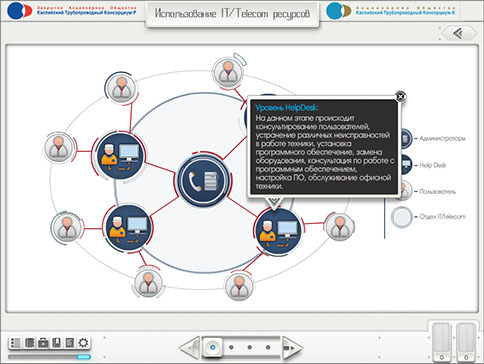The height and width of the screenshot is (364, 484).
Task: Click the central phone and server node
Action: tap(203, 181)
